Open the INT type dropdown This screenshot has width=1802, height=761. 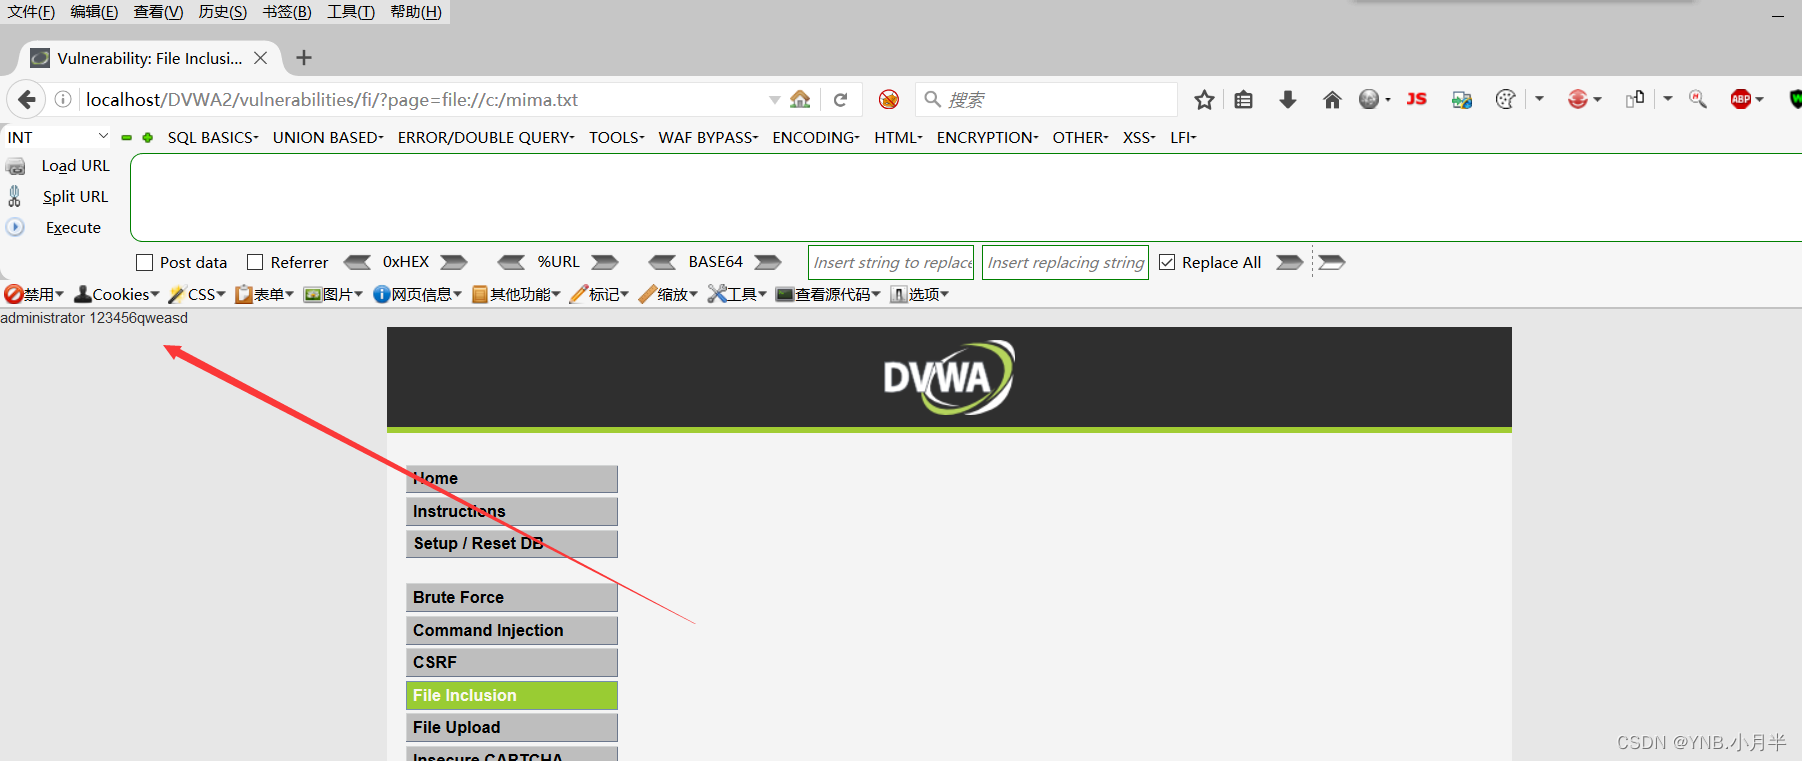(x=57, y=137)
